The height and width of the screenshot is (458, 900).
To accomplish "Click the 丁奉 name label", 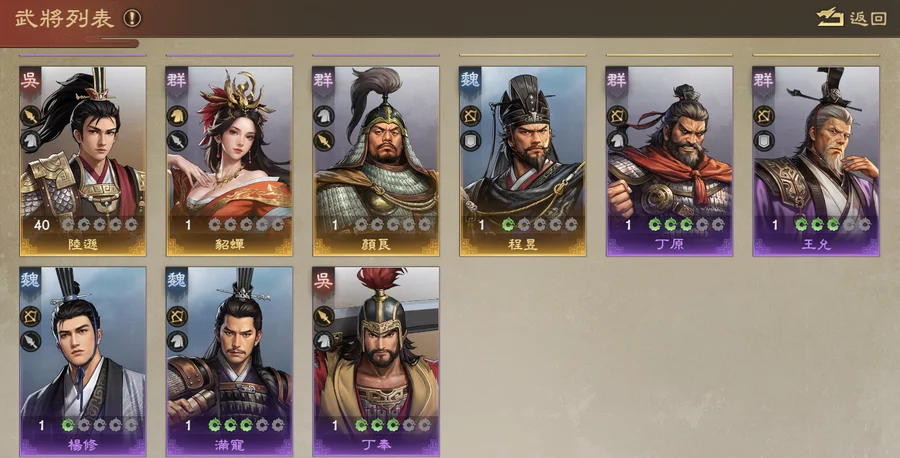I will tap(376, 445).
